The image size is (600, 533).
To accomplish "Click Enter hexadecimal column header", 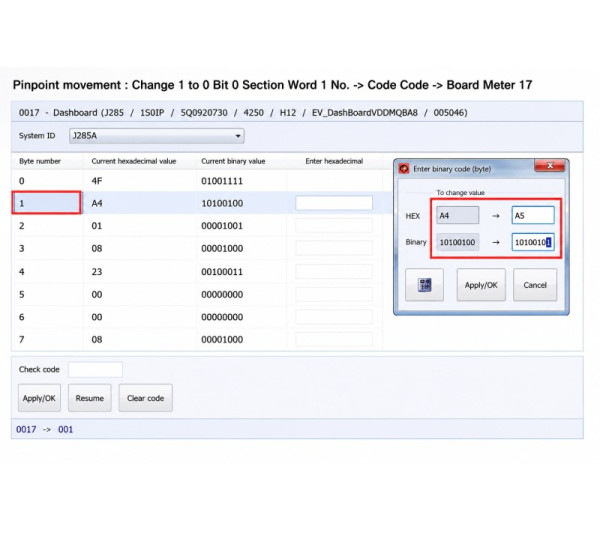I will pos(334,161).
